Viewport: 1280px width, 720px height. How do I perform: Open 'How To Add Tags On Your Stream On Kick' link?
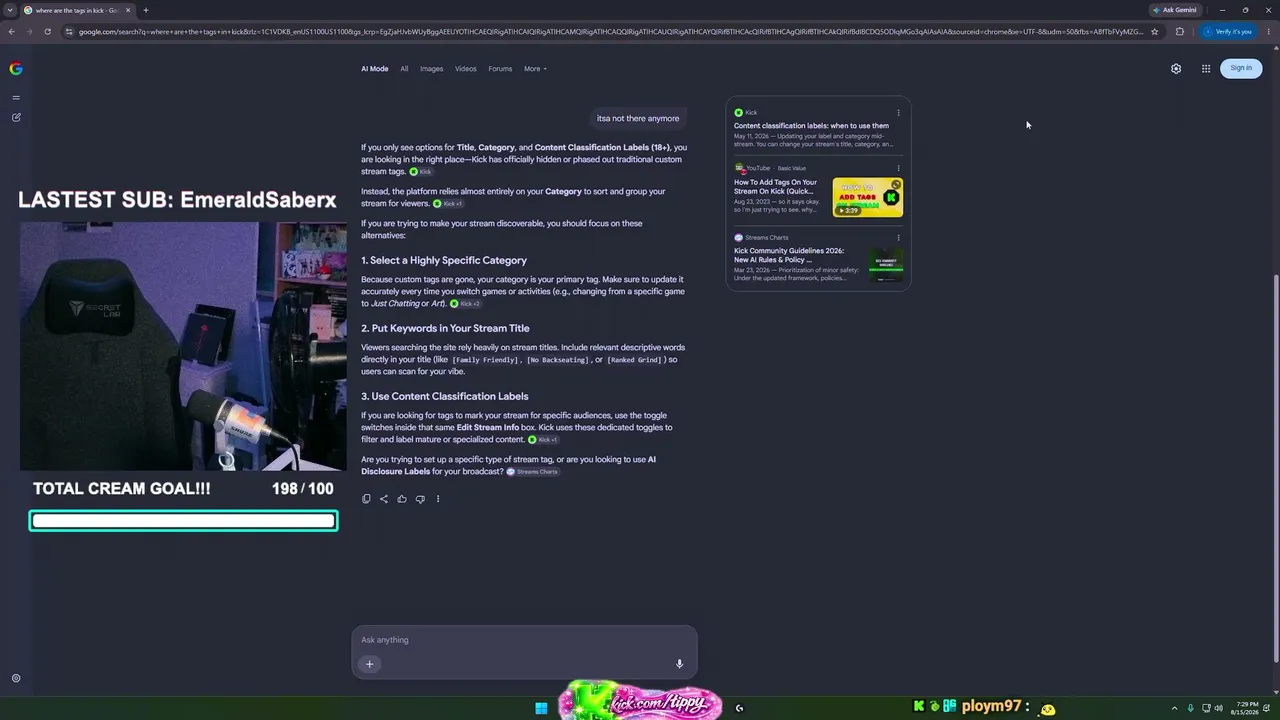[x=776, y=187]
